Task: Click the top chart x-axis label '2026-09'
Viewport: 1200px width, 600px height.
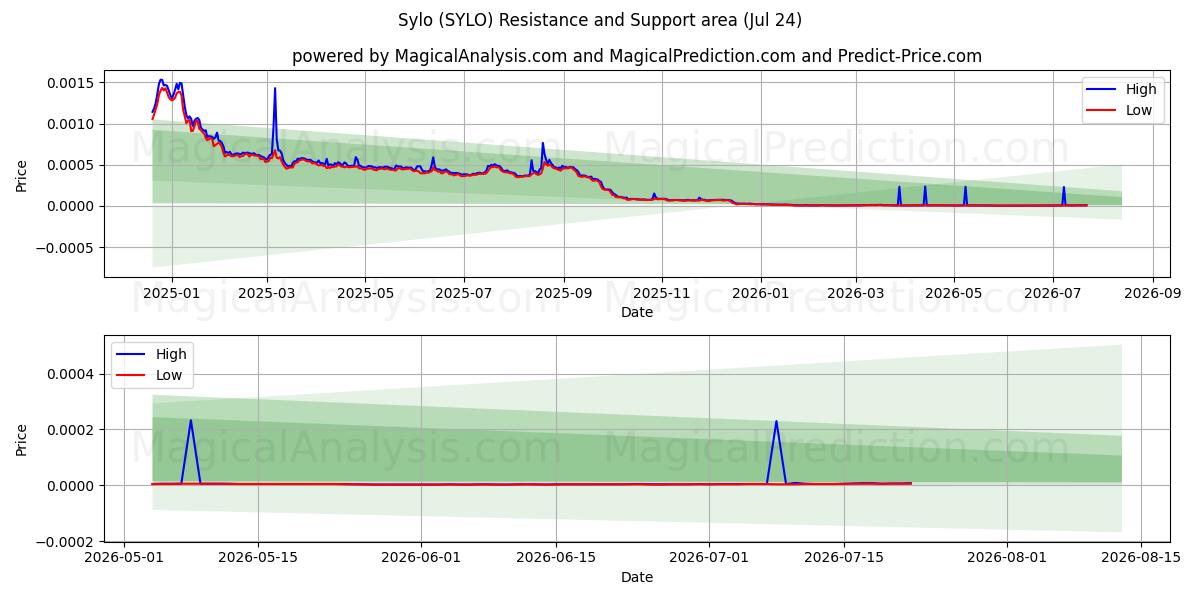Action: click(1153, 294)
